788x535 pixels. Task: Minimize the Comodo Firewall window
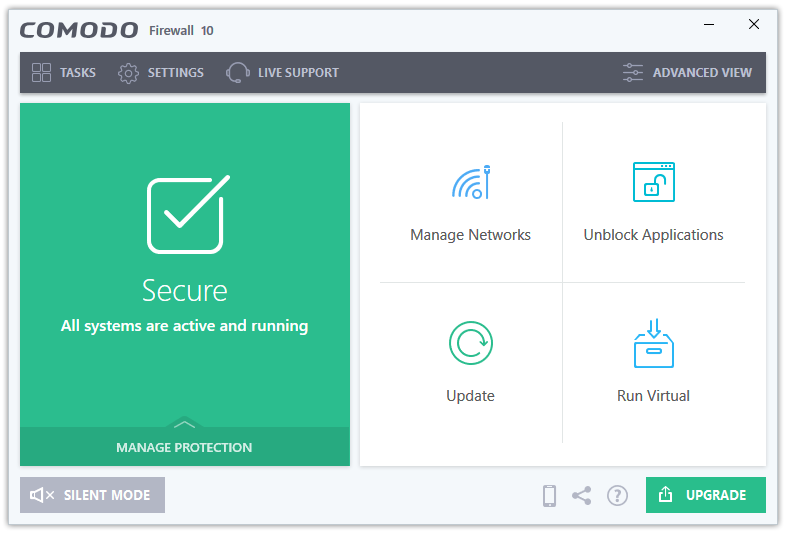point(709,24)
